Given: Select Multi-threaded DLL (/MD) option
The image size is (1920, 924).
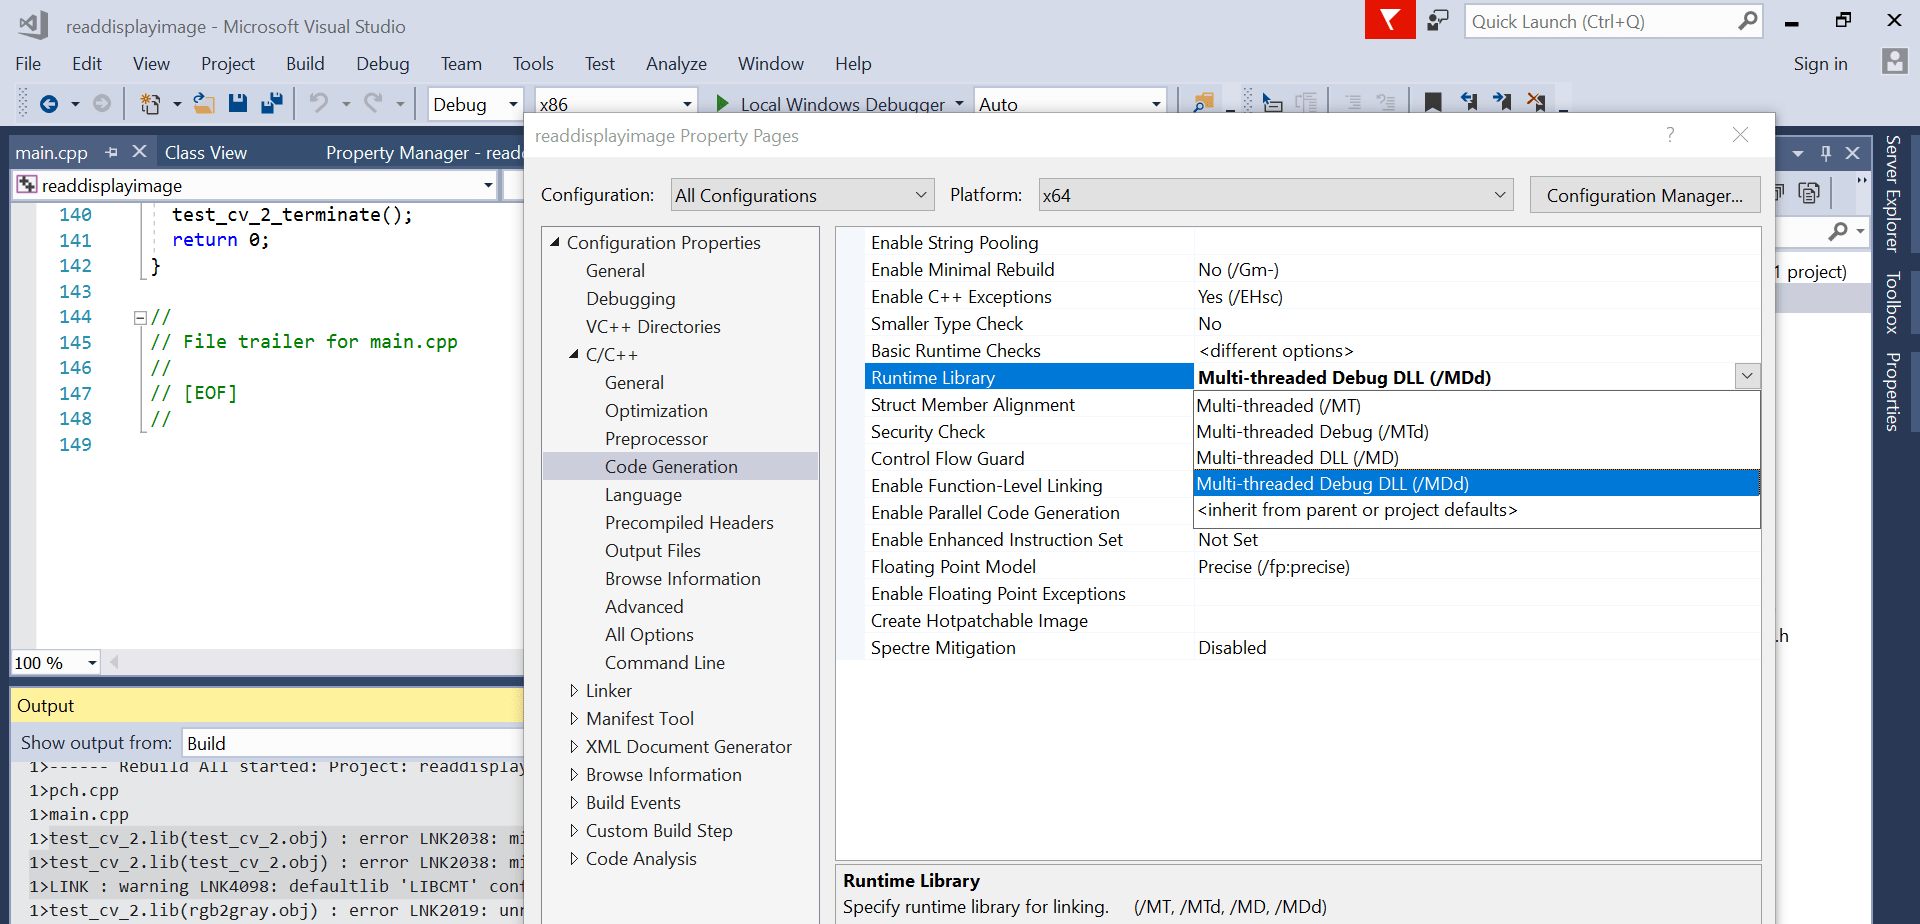Looking at the screenshot, I should point(1297,458).
